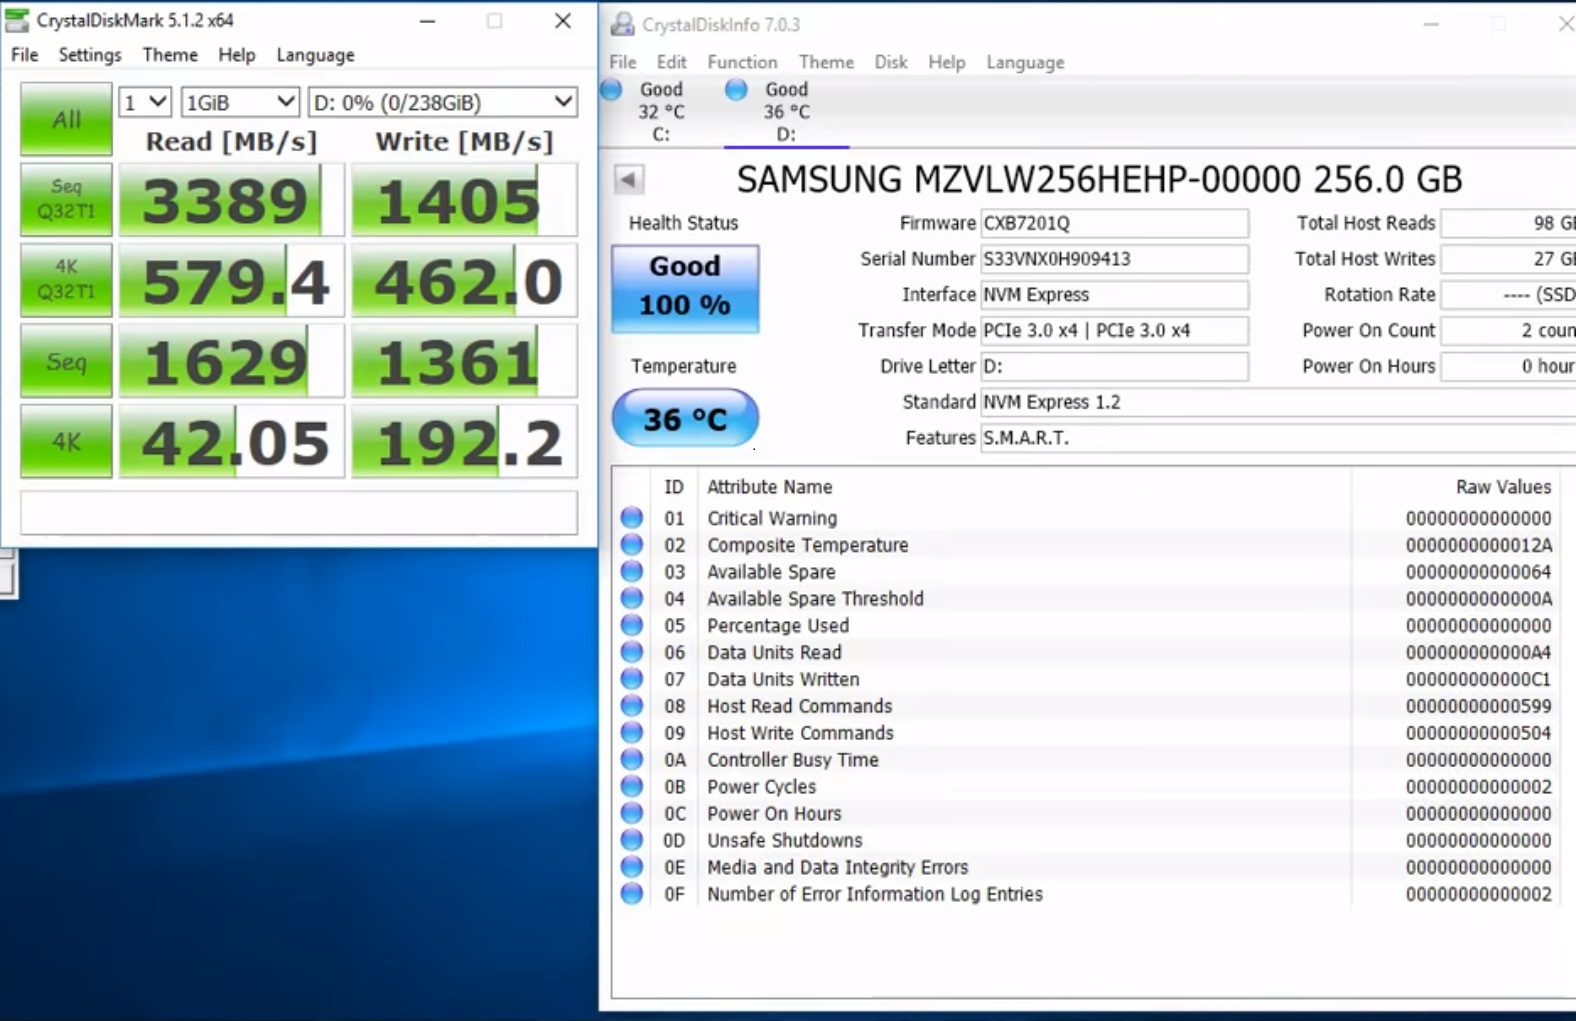Click the status circle beside Unsafe Shutdowns

tap(632, 840)
